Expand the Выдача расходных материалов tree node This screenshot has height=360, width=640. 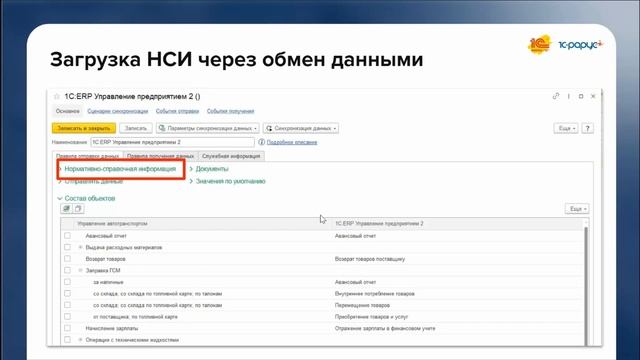[x=80, y=247]
